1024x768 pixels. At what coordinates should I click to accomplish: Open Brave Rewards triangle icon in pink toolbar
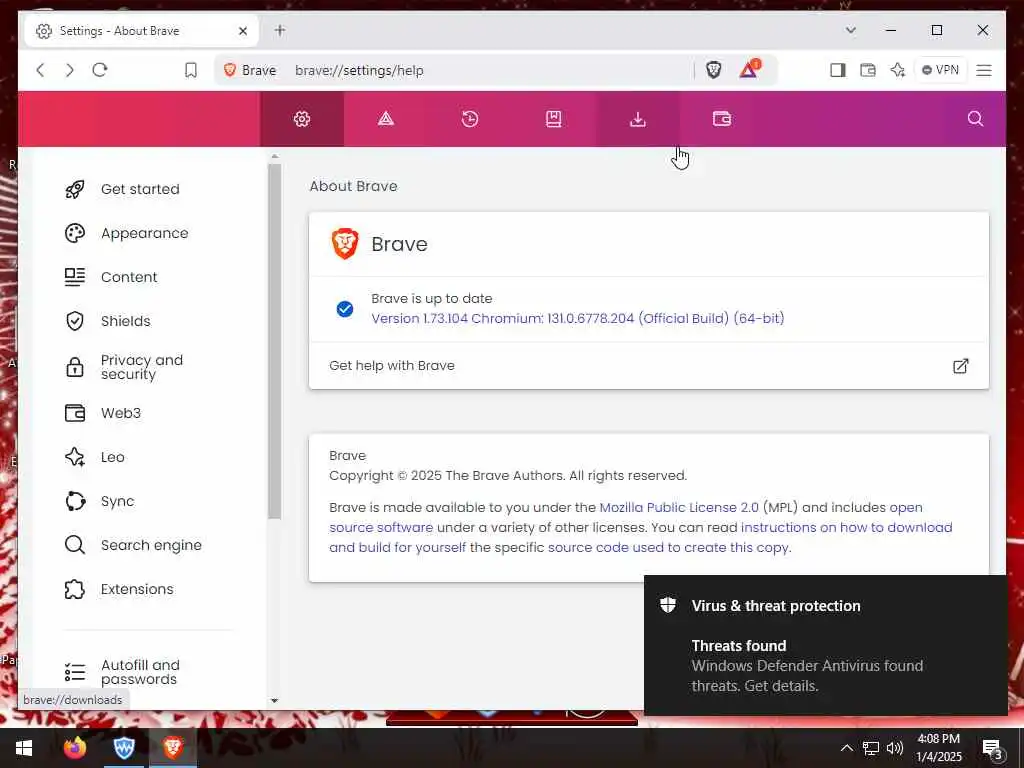[x=386, y=119]
